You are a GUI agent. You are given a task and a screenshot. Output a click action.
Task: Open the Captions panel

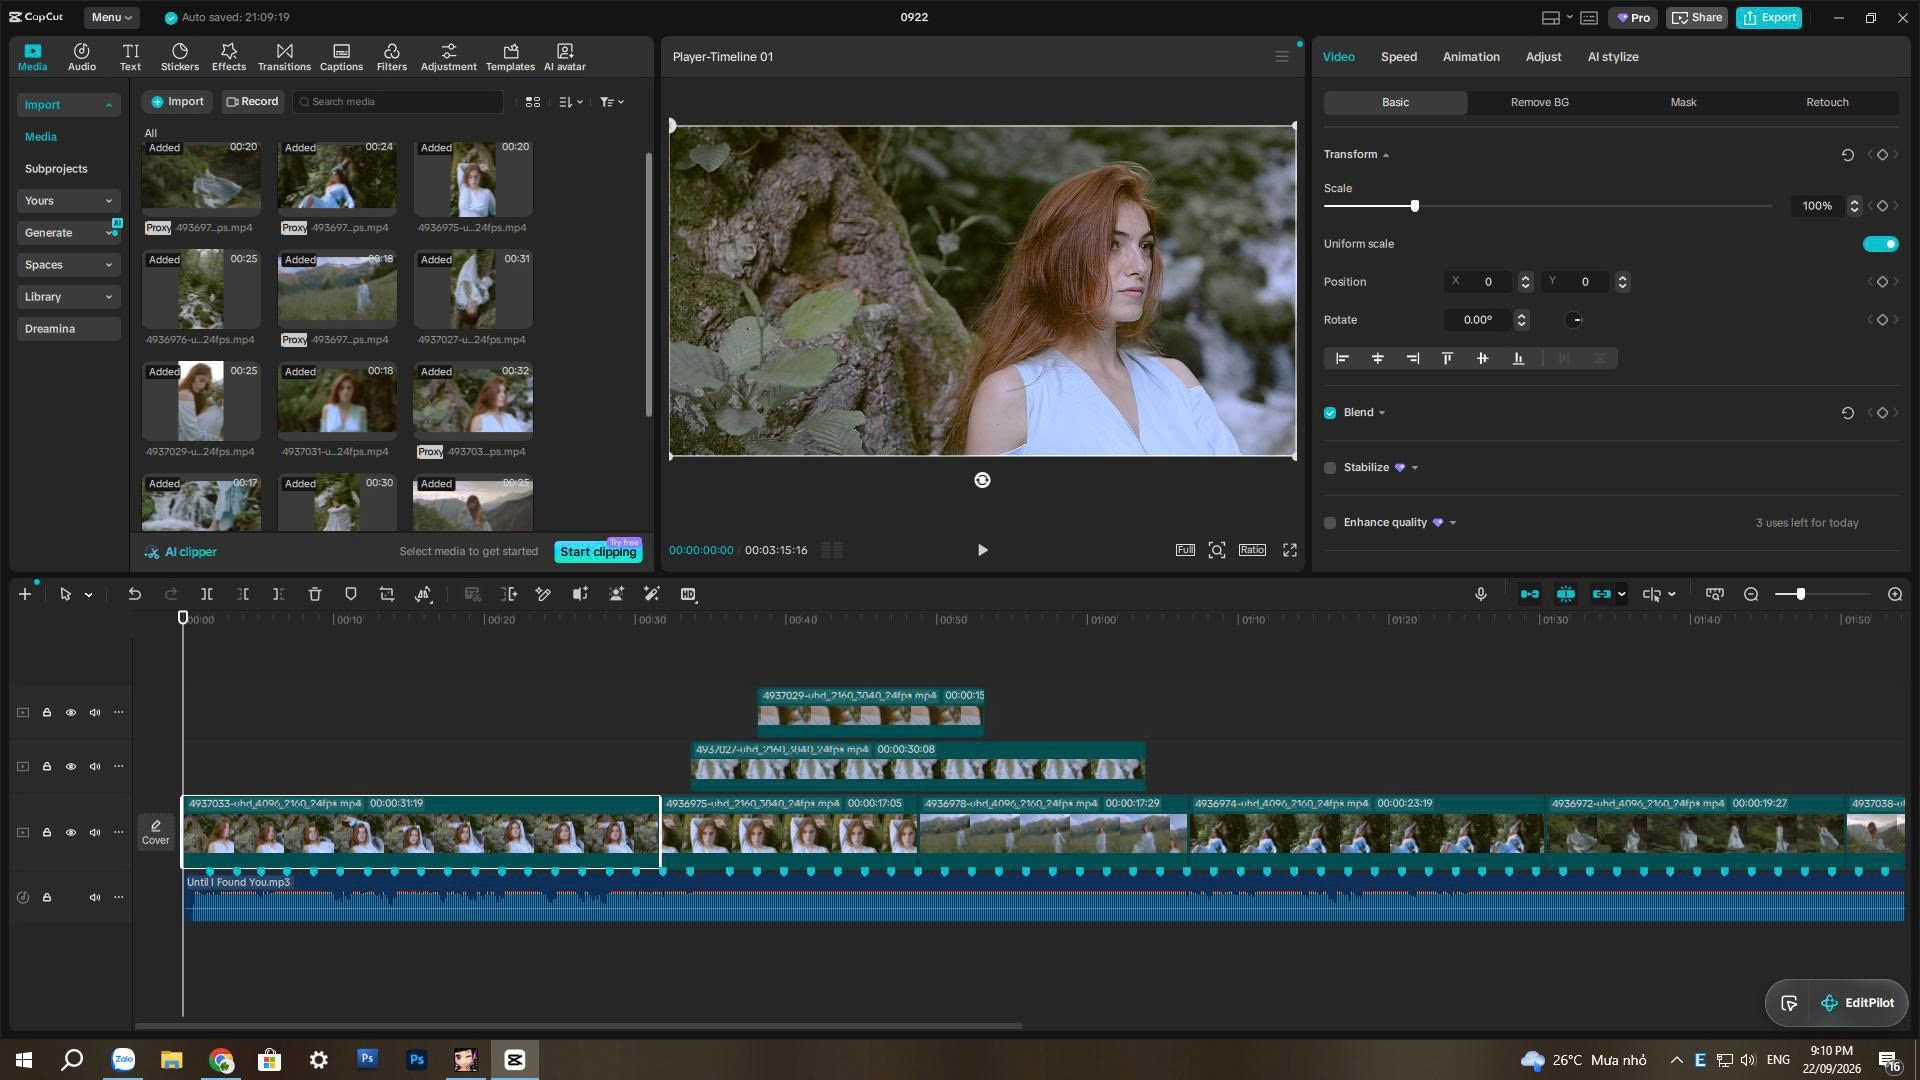click(341, 57)
